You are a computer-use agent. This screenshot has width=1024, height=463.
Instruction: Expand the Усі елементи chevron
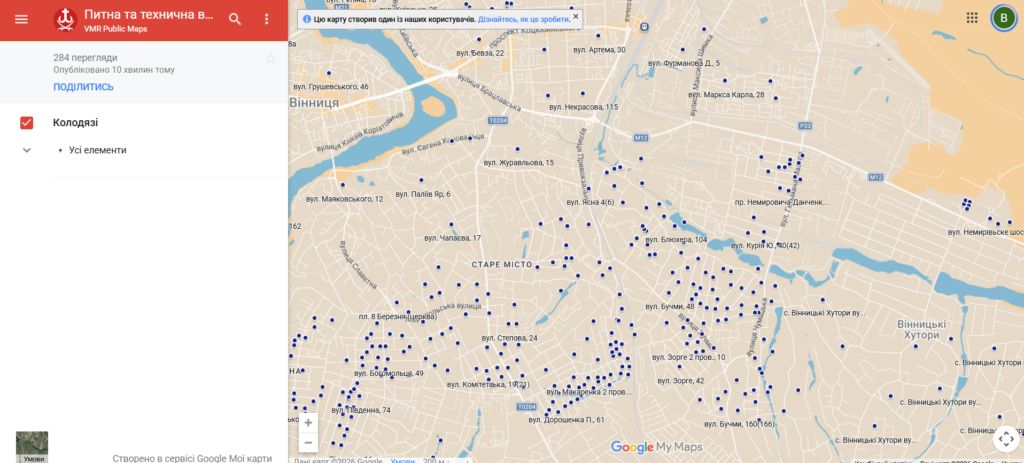click(x=27, y=150)
